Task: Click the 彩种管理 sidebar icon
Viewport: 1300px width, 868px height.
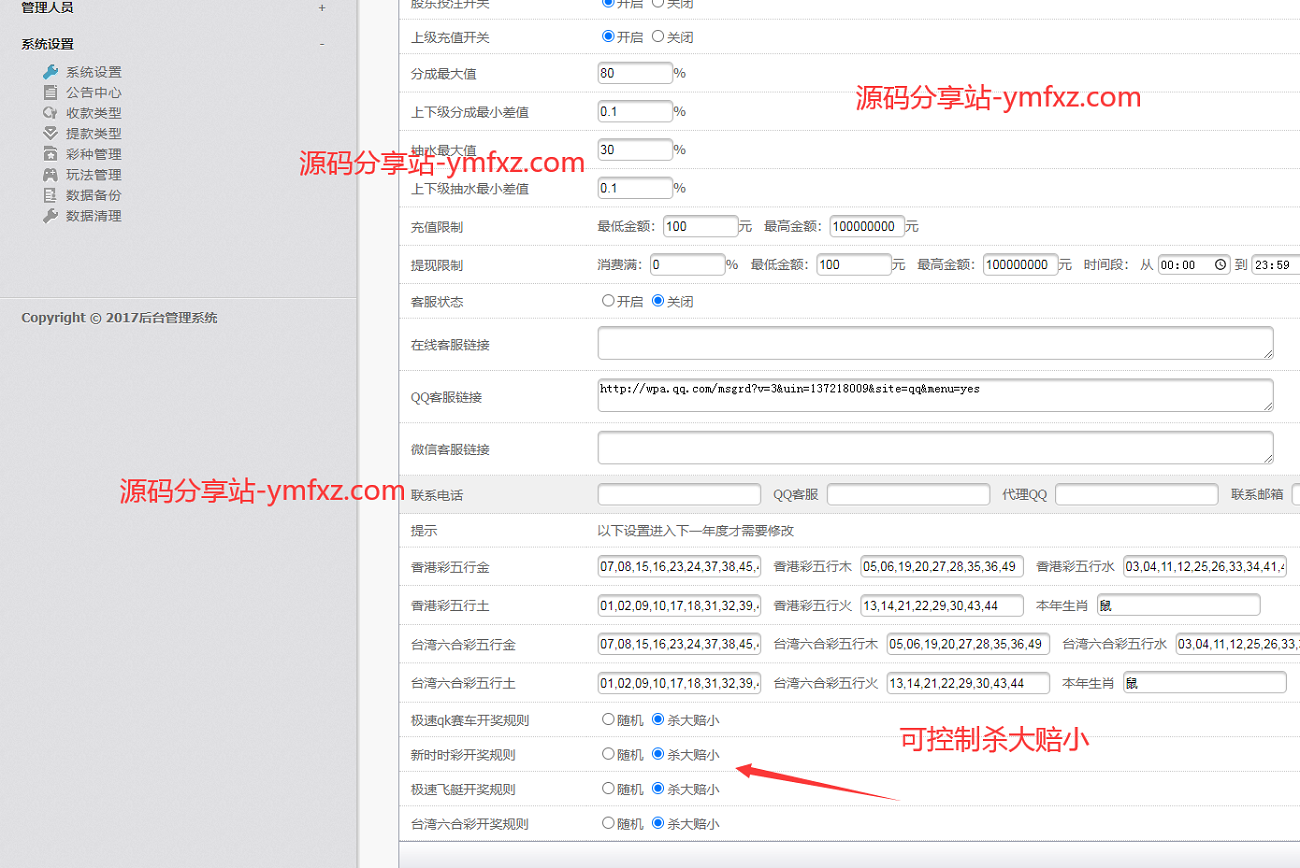Action: coord(50,154)
